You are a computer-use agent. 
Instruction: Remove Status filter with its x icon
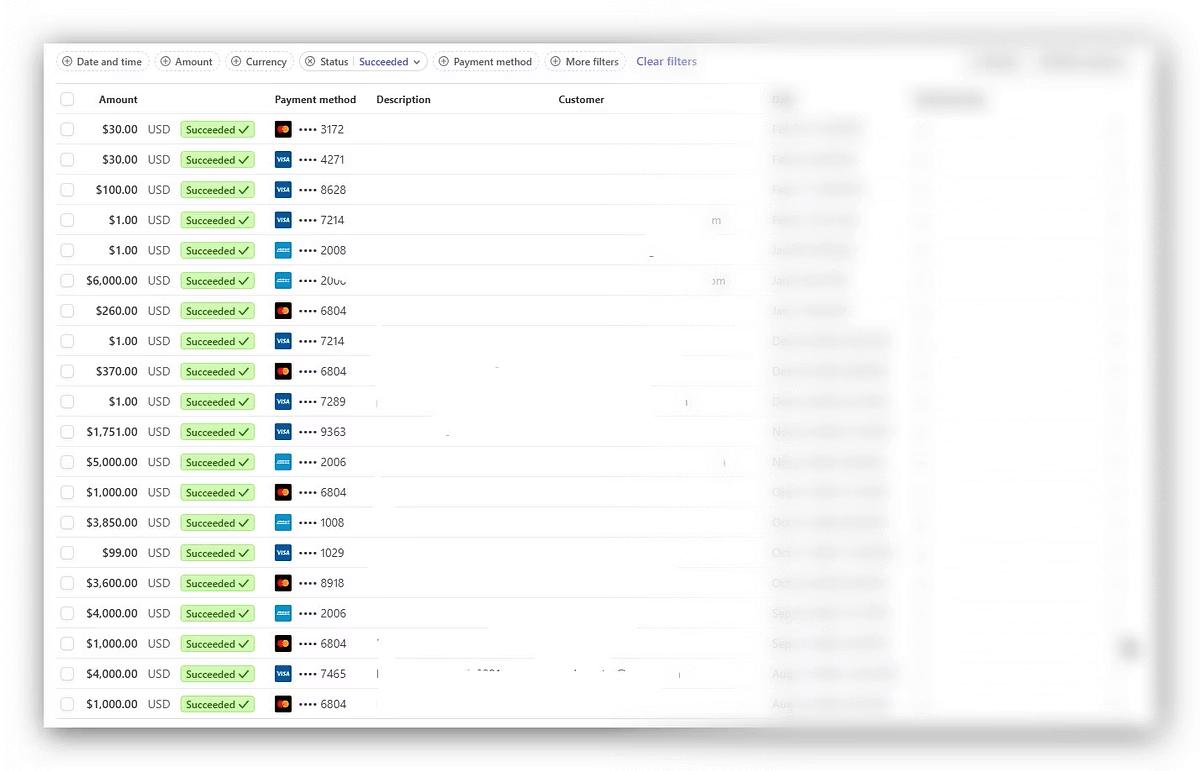tap(310, 62)
